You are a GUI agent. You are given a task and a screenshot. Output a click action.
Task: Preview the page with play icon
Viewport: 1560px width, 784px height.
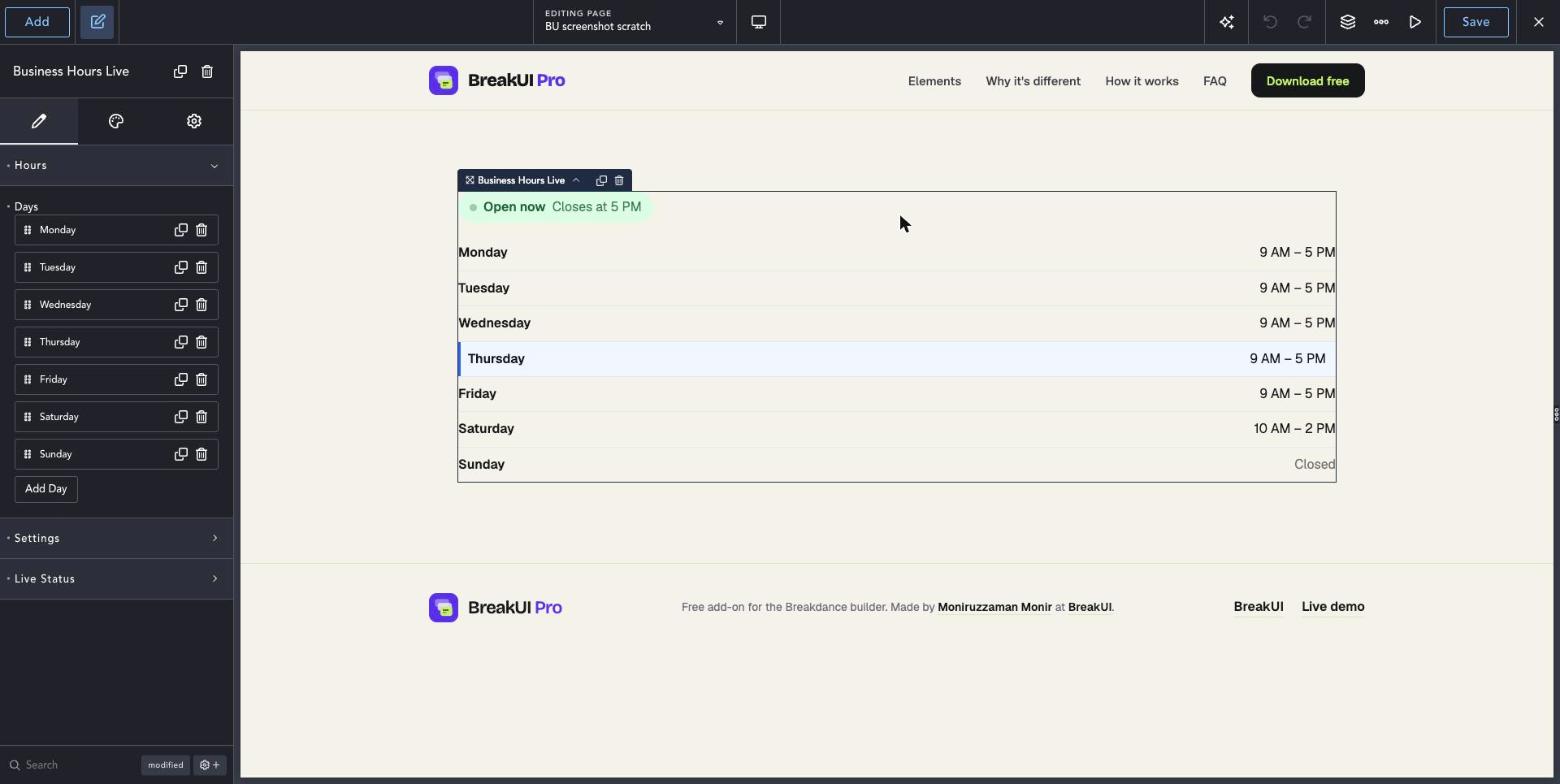click(1415, 22)
